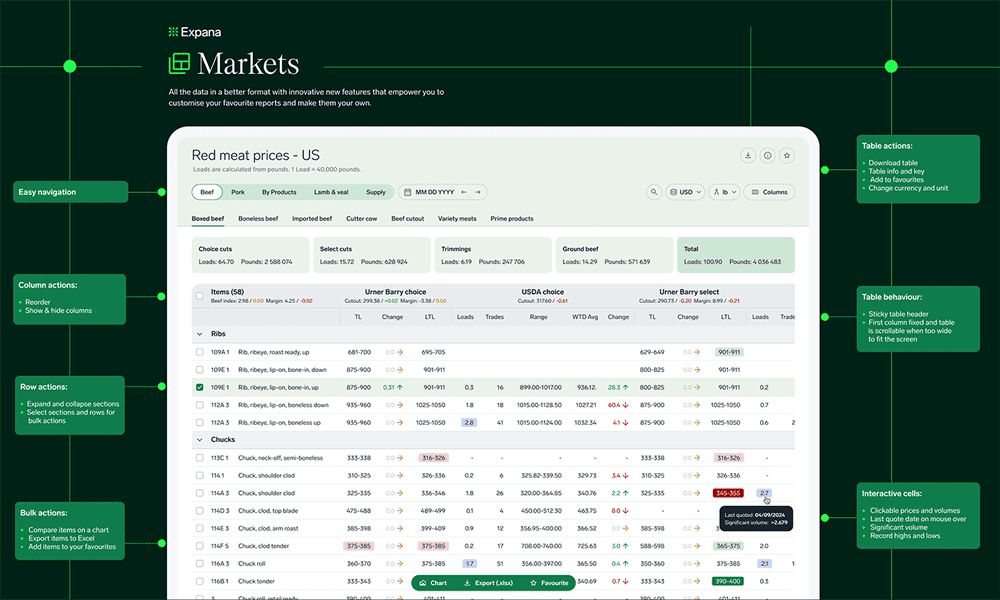This screenshot has height=600, width=1000.
Task: Add selected items via Favourite button
Action: point(549,583)
